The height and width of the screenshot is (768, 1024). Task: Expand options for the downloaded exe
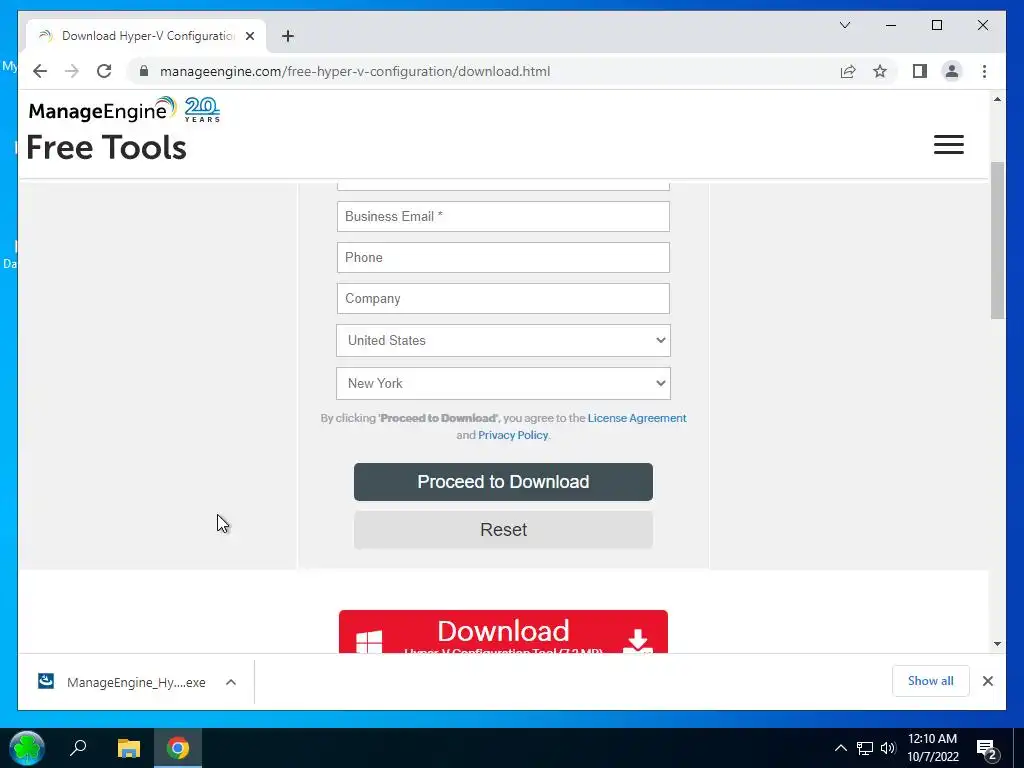(231, 682)
